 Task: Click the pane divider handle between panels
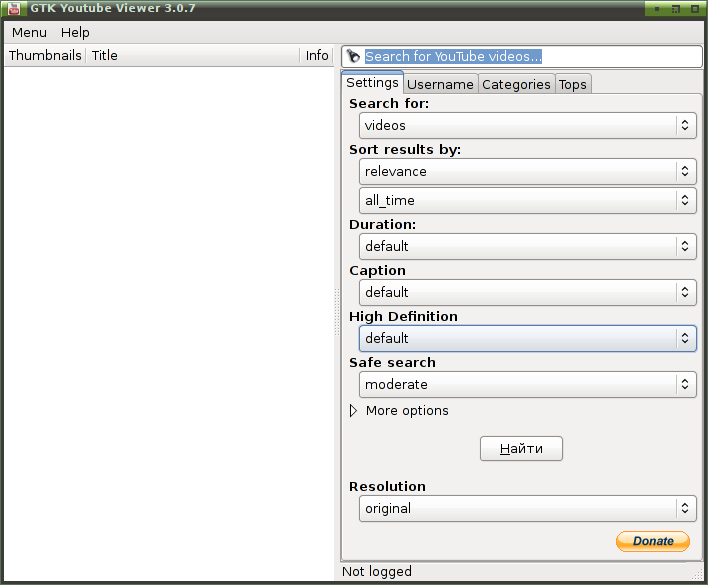pyautogui.click(x=337, y=311)
